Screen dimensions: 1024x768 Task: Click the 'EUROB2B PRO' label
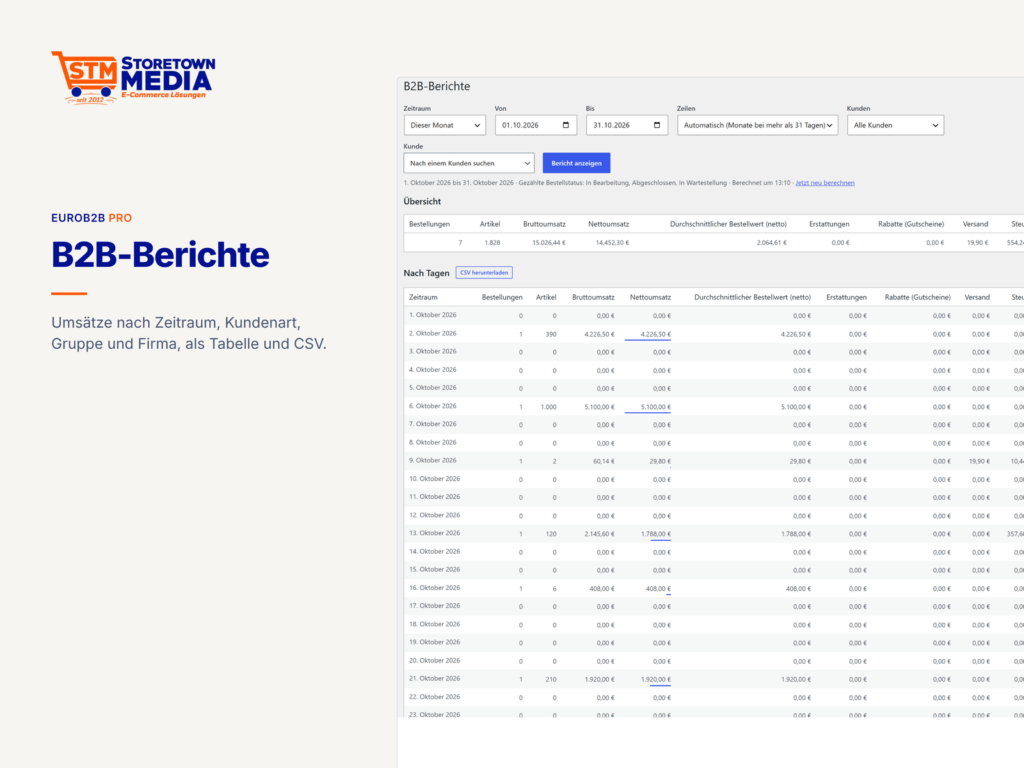point(91,218)
